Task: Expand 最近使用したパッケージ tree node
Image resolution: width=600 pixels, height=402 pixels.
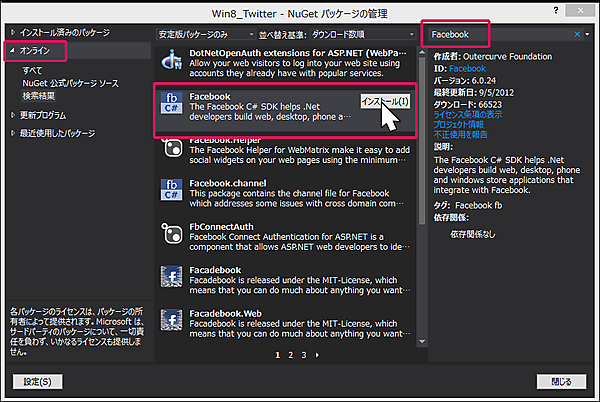Action: pyautogui.click(x=13, y=133)
